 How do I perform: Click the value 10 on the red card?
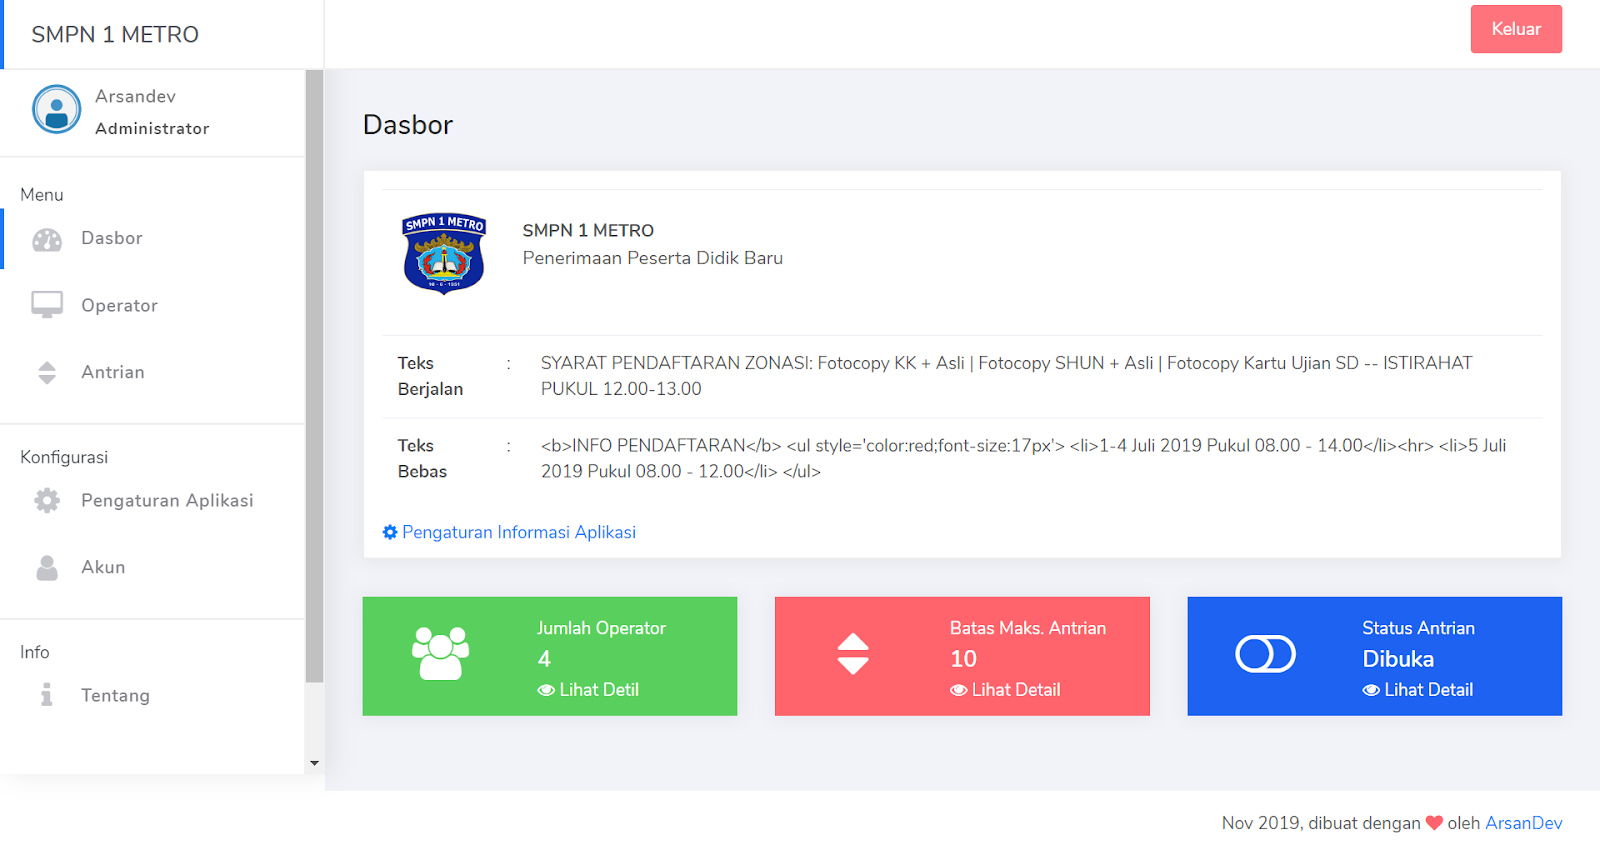[x=963, y=659]
